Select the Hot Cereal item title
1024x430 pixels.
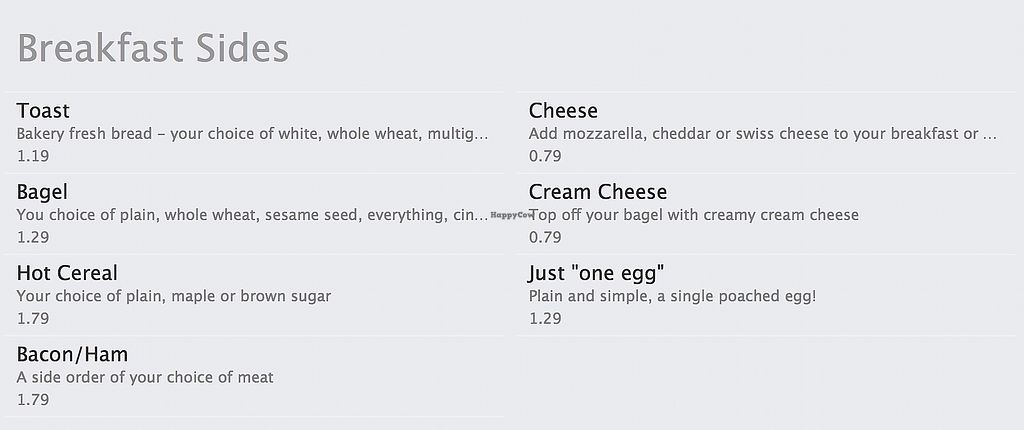click(x=67, y=273)
